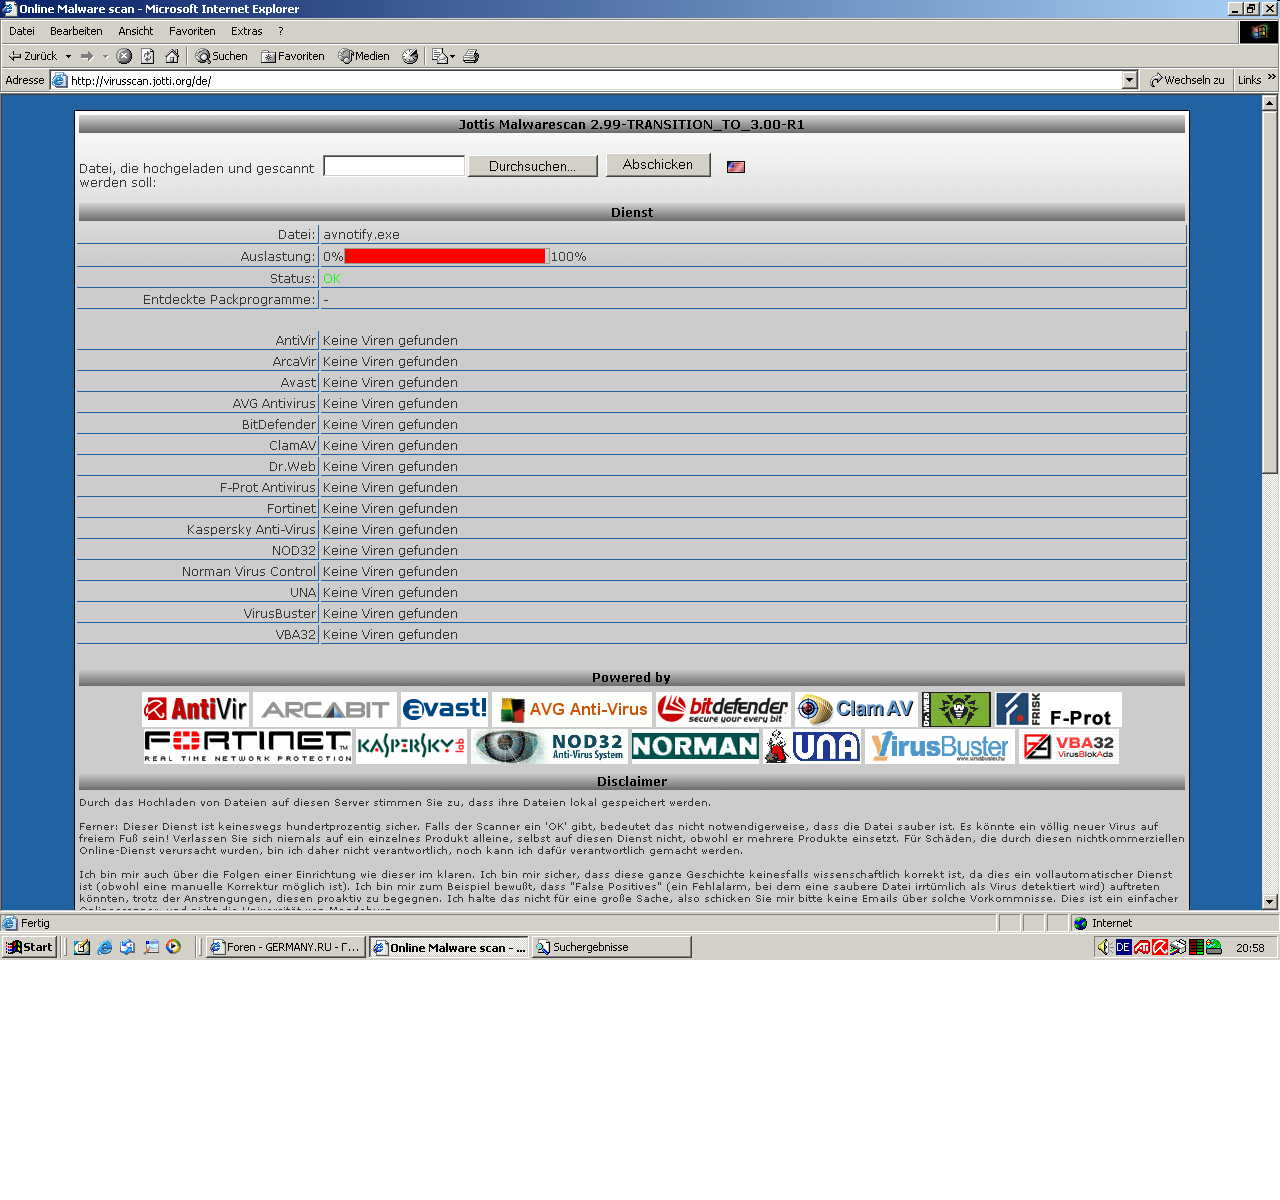Click the system tray clock 20:58
Viewport: 1280px width, 1200px height.
coord(1250,948)
